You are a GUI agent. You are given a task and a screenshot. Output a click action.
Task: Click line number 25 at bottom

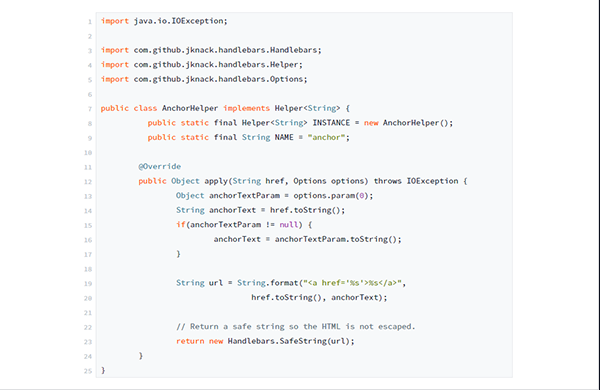tap(88, 370)
